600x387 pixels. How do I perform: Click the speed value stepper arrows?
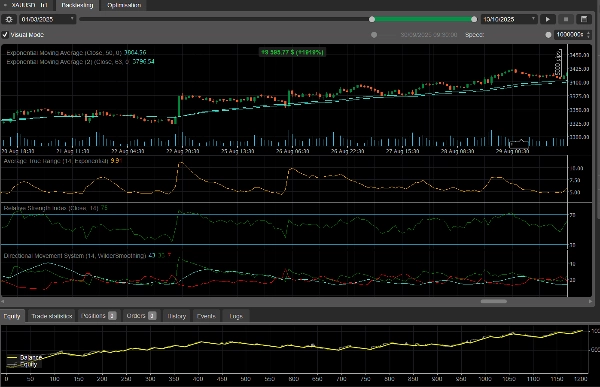tap(589, 35)
